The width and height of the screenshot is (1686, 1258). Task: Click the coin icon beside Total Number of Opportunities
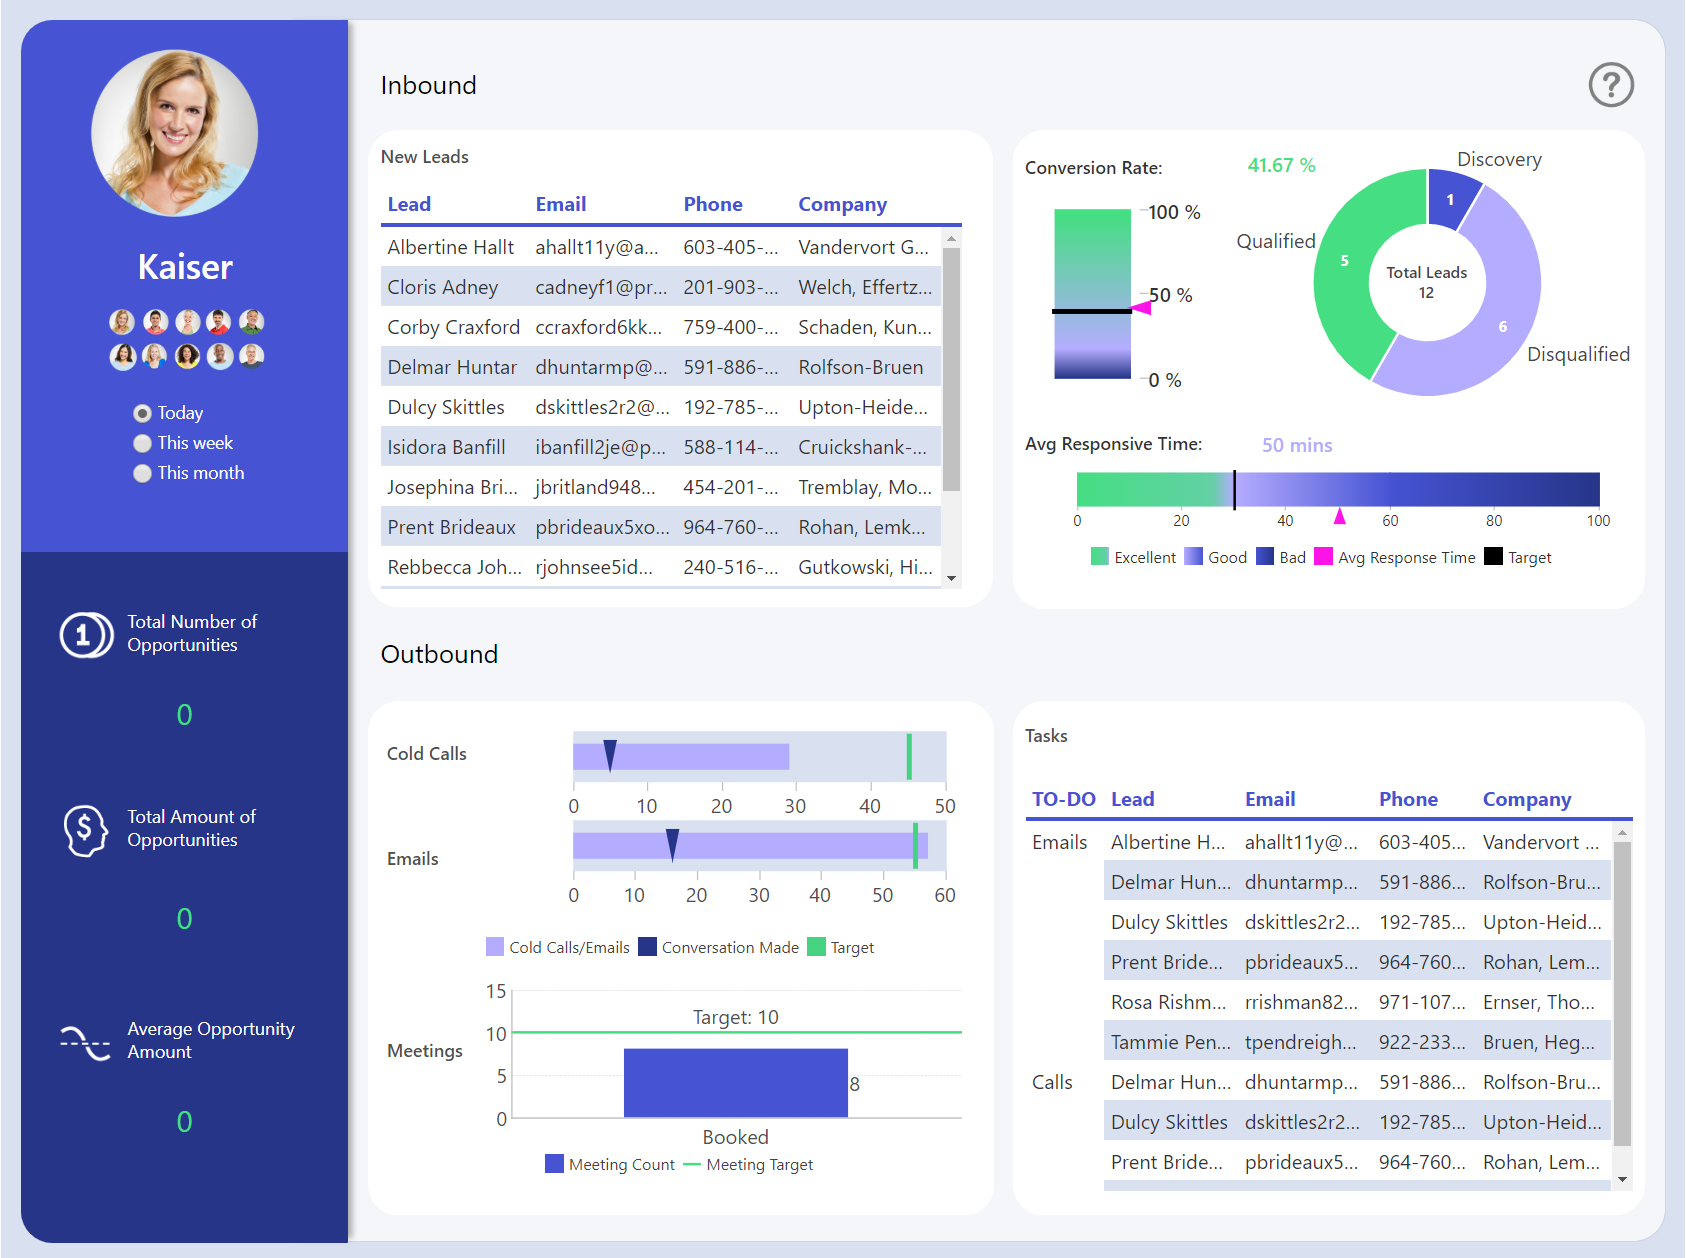pyautogui.click(x=86, y=634)
